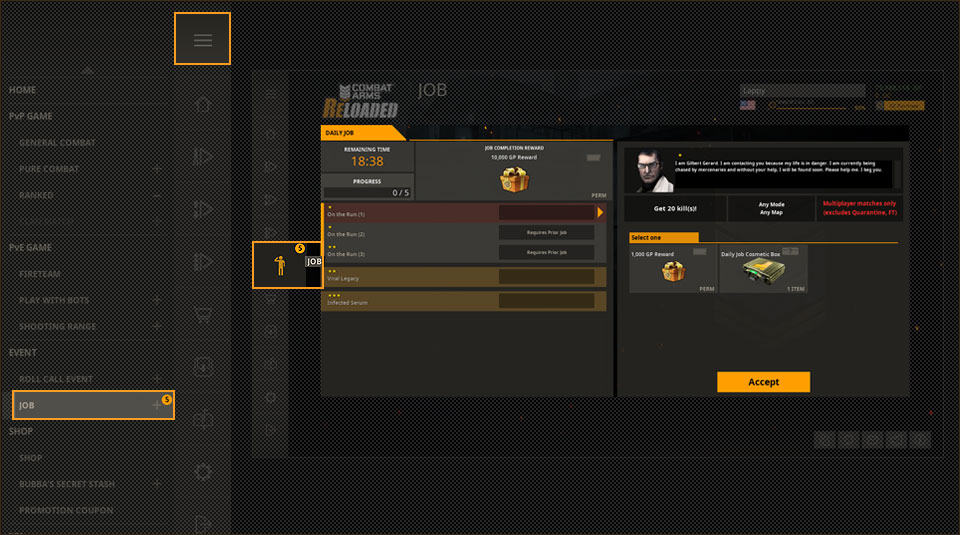Select the On the Run (2) job

[463, 233]
